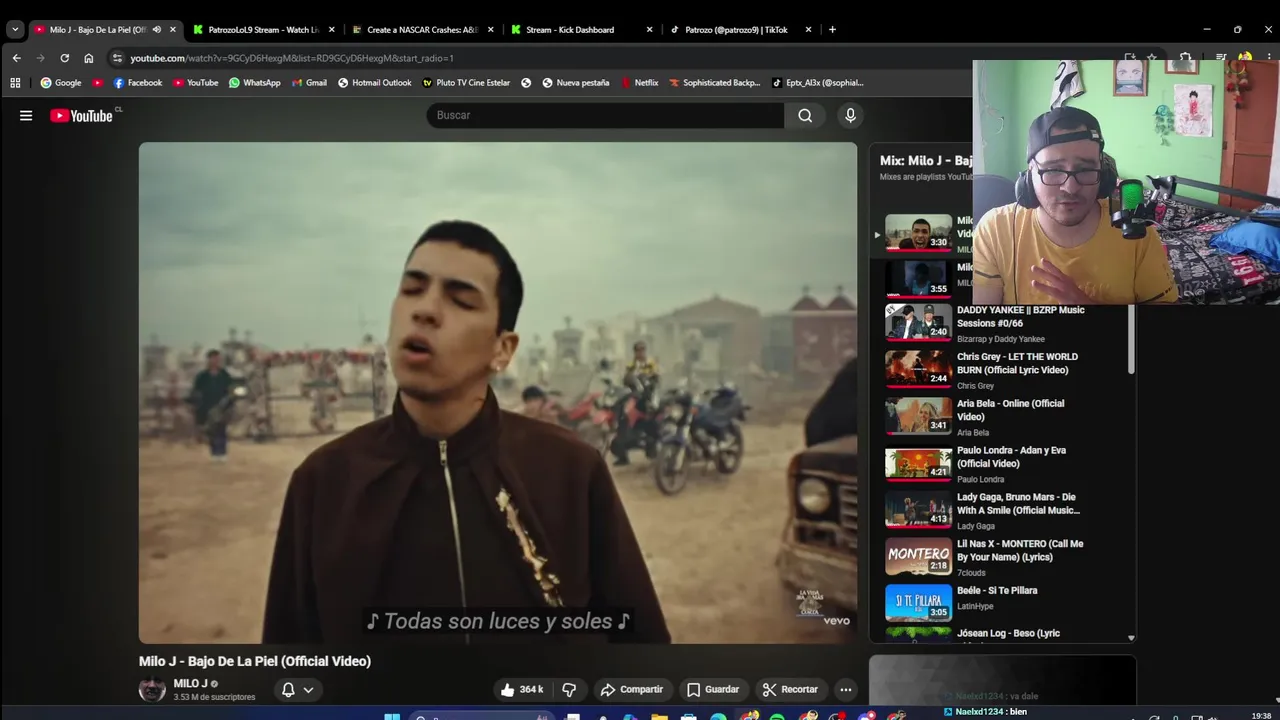Open File Explorer from the taskbar

(x=659, y=716)
